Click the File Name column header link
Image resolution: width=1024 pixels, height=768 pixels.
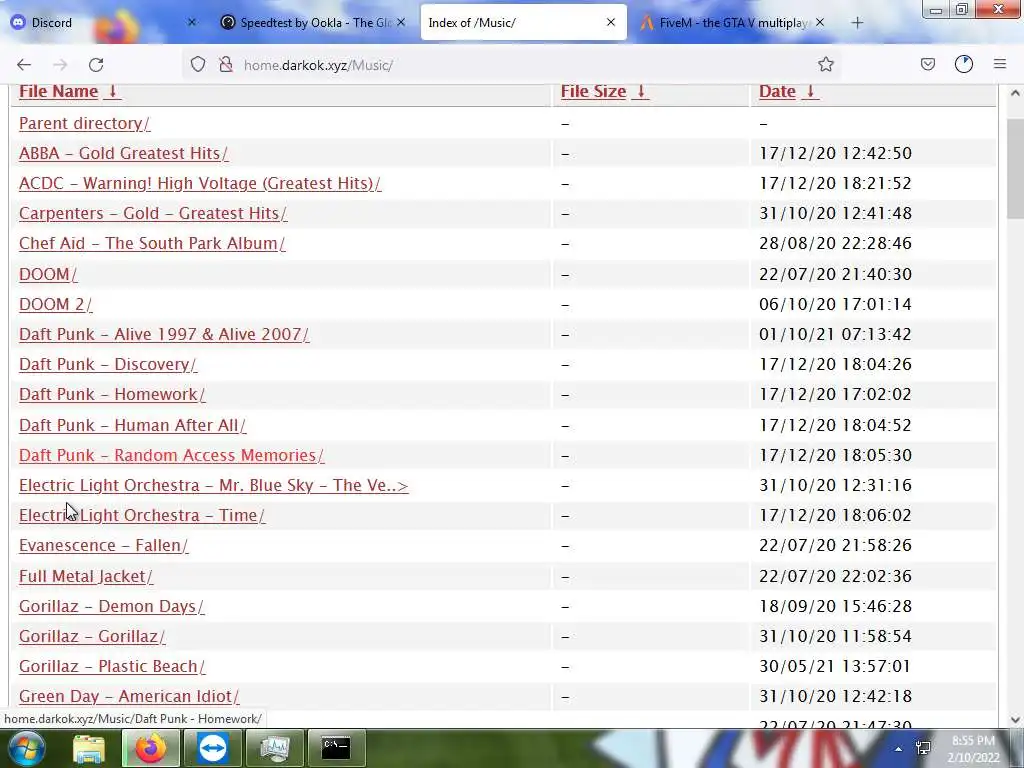[59, 91]
